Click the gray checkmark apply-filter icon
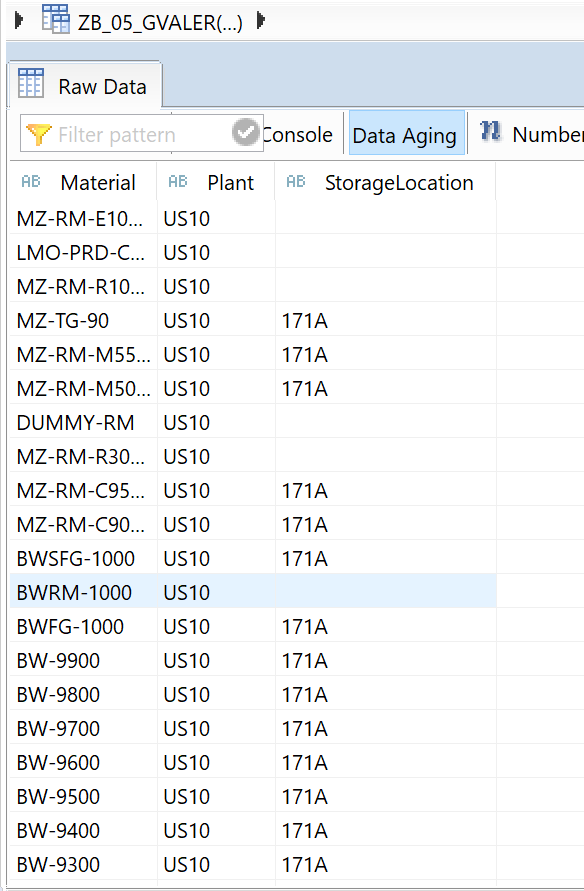The width and height of the screenshot is (584, 891). tap(245, 132)
